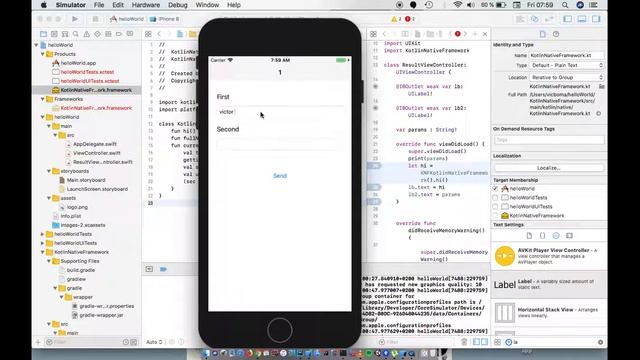Image resolution: width=640 pixels, height=360 pixels.
Task: Collapse the storyboards folder
Action: pos(49,171)
